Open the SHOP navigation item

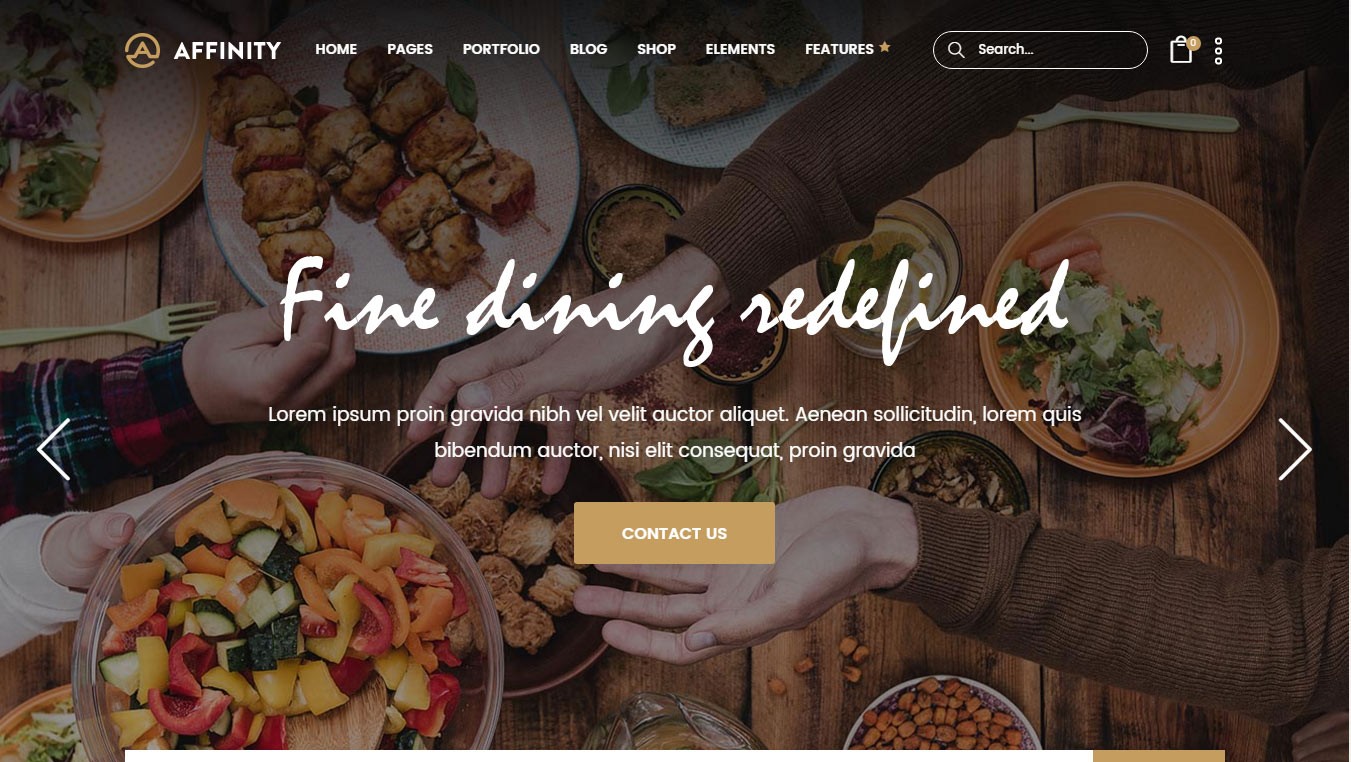[656, 49]
